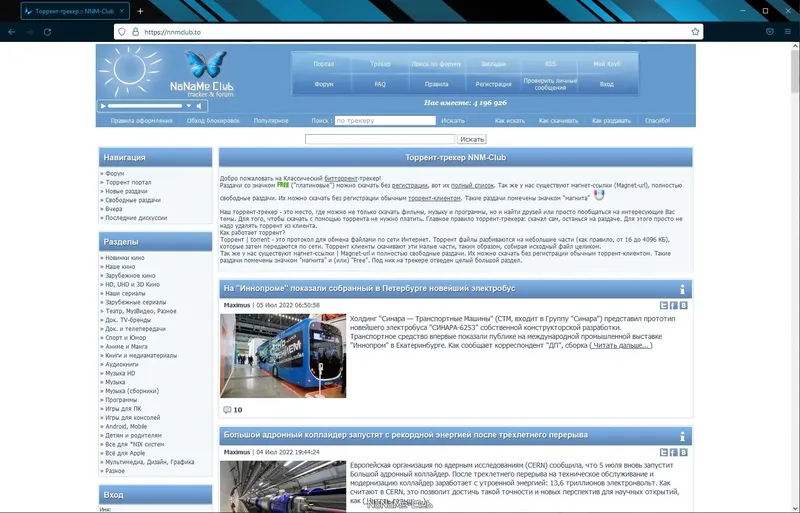Open Свободные раздачи in Навигация
The width and height of the screenshot is (800, 513).
click(x=133, y=200)
